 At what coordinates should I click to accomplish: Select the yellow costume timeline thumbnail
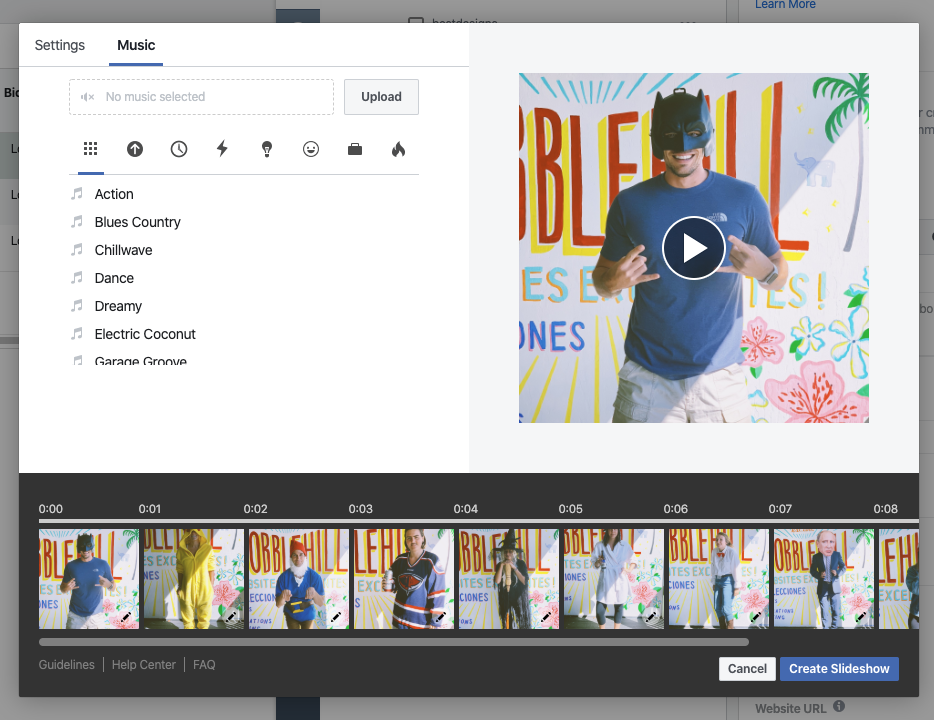(193, 579)
